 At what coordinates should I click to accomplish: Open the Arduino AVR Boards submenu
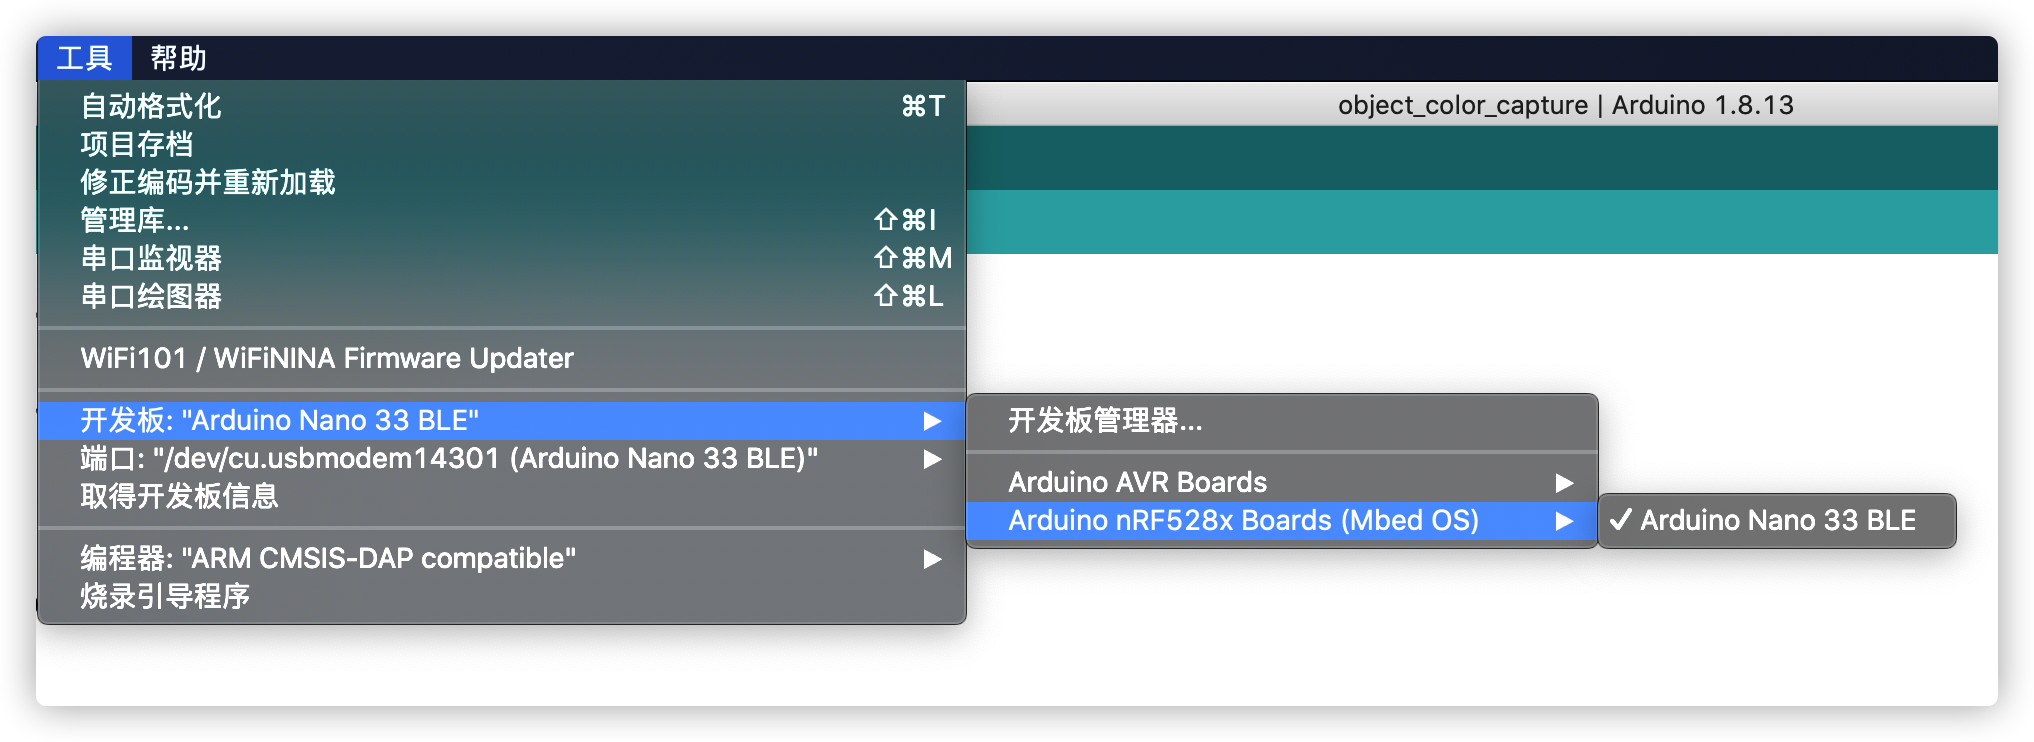[1282, 482]
